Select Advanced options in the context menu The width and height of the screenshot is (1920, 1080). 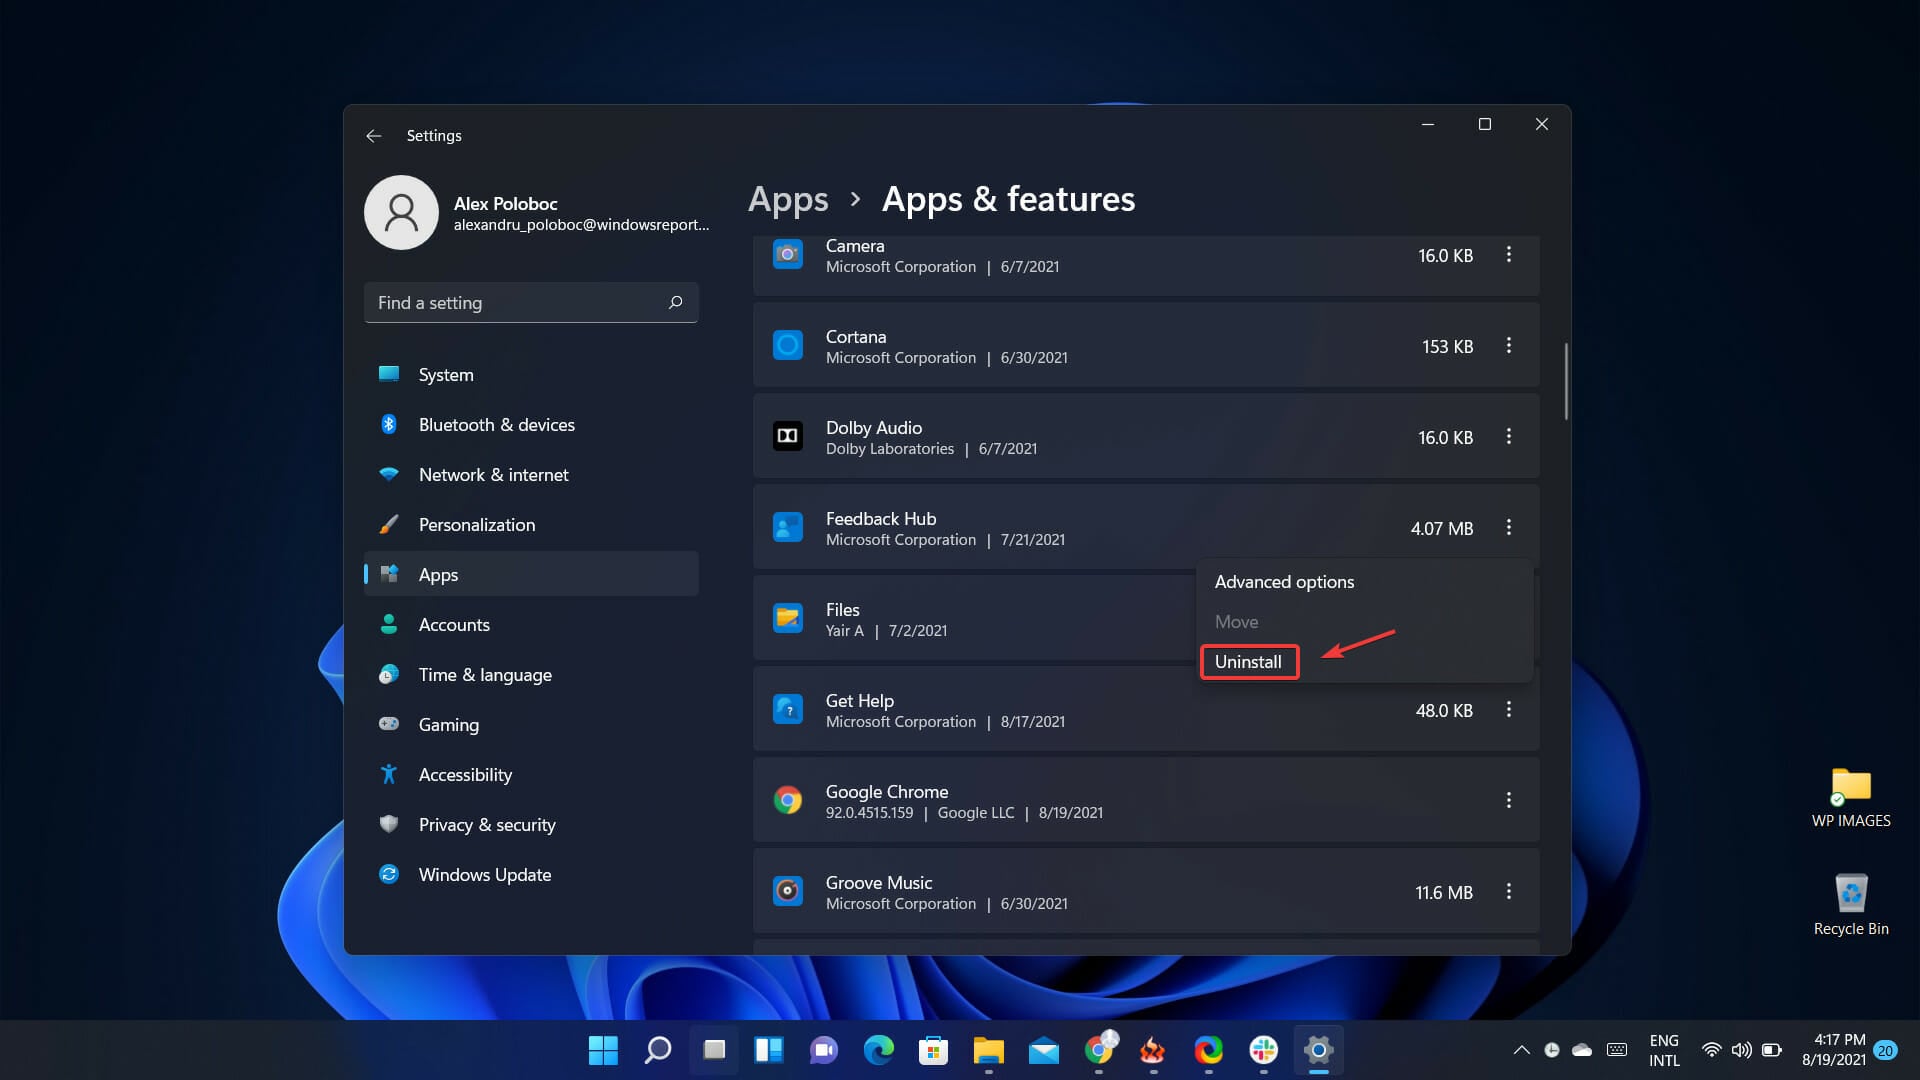click(x=1284, y=582)
